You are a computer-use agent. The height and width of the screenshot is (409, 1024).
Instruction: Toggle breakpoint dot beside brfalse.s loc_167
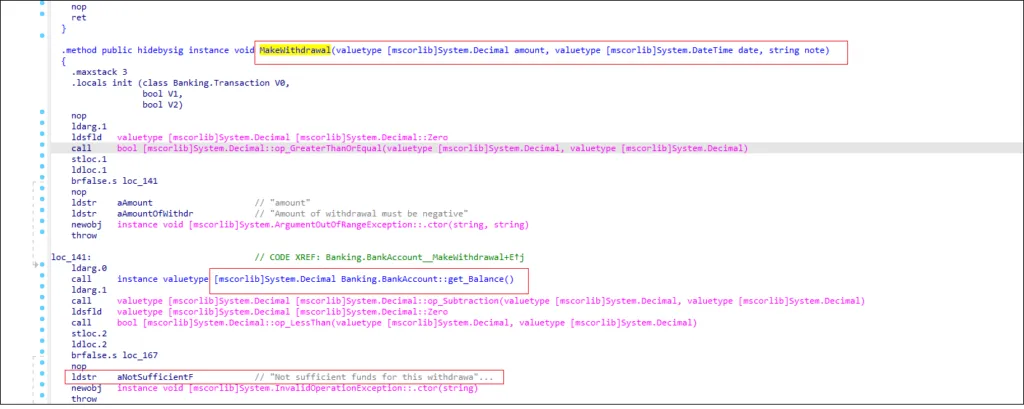click(42, 353)
